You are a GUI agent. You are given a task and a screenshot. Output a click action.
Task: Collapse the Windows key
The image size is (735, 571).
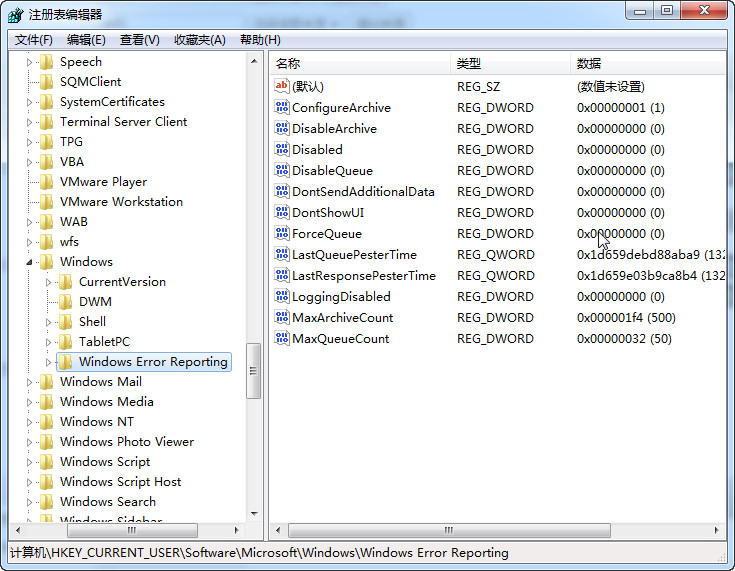(29, 262)
